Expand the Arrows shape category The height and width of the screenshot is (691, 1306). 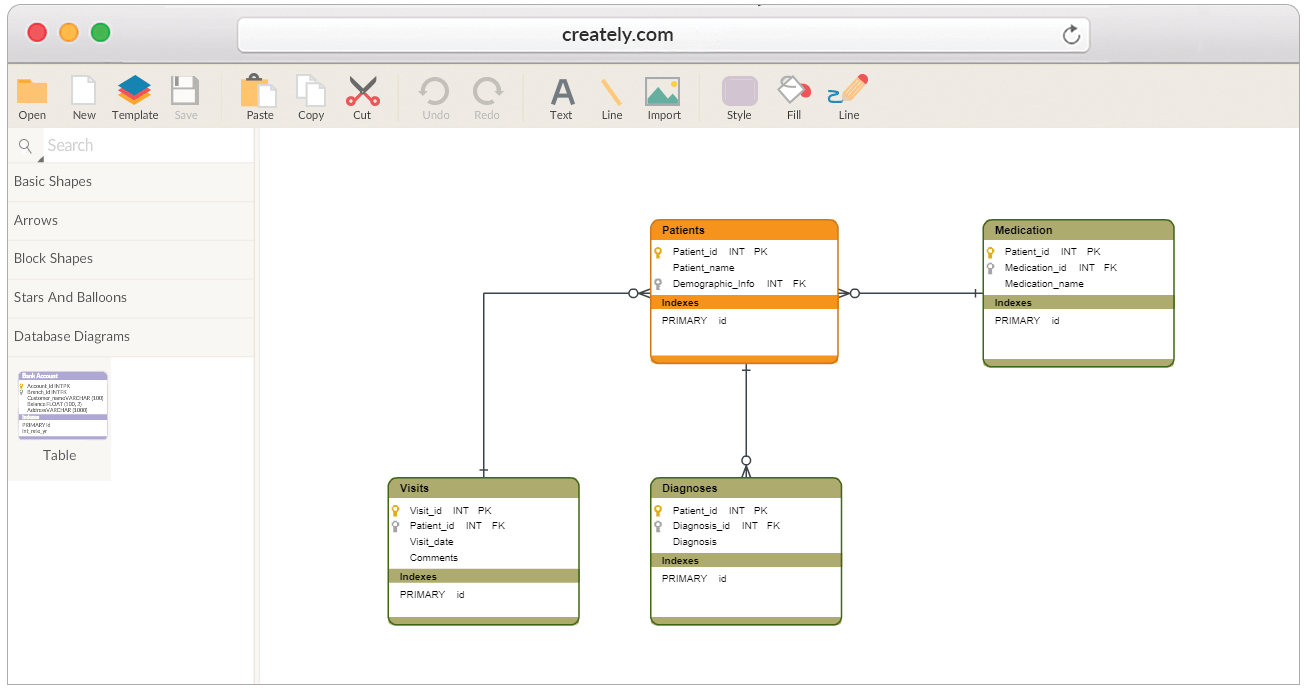coord(35,220)
